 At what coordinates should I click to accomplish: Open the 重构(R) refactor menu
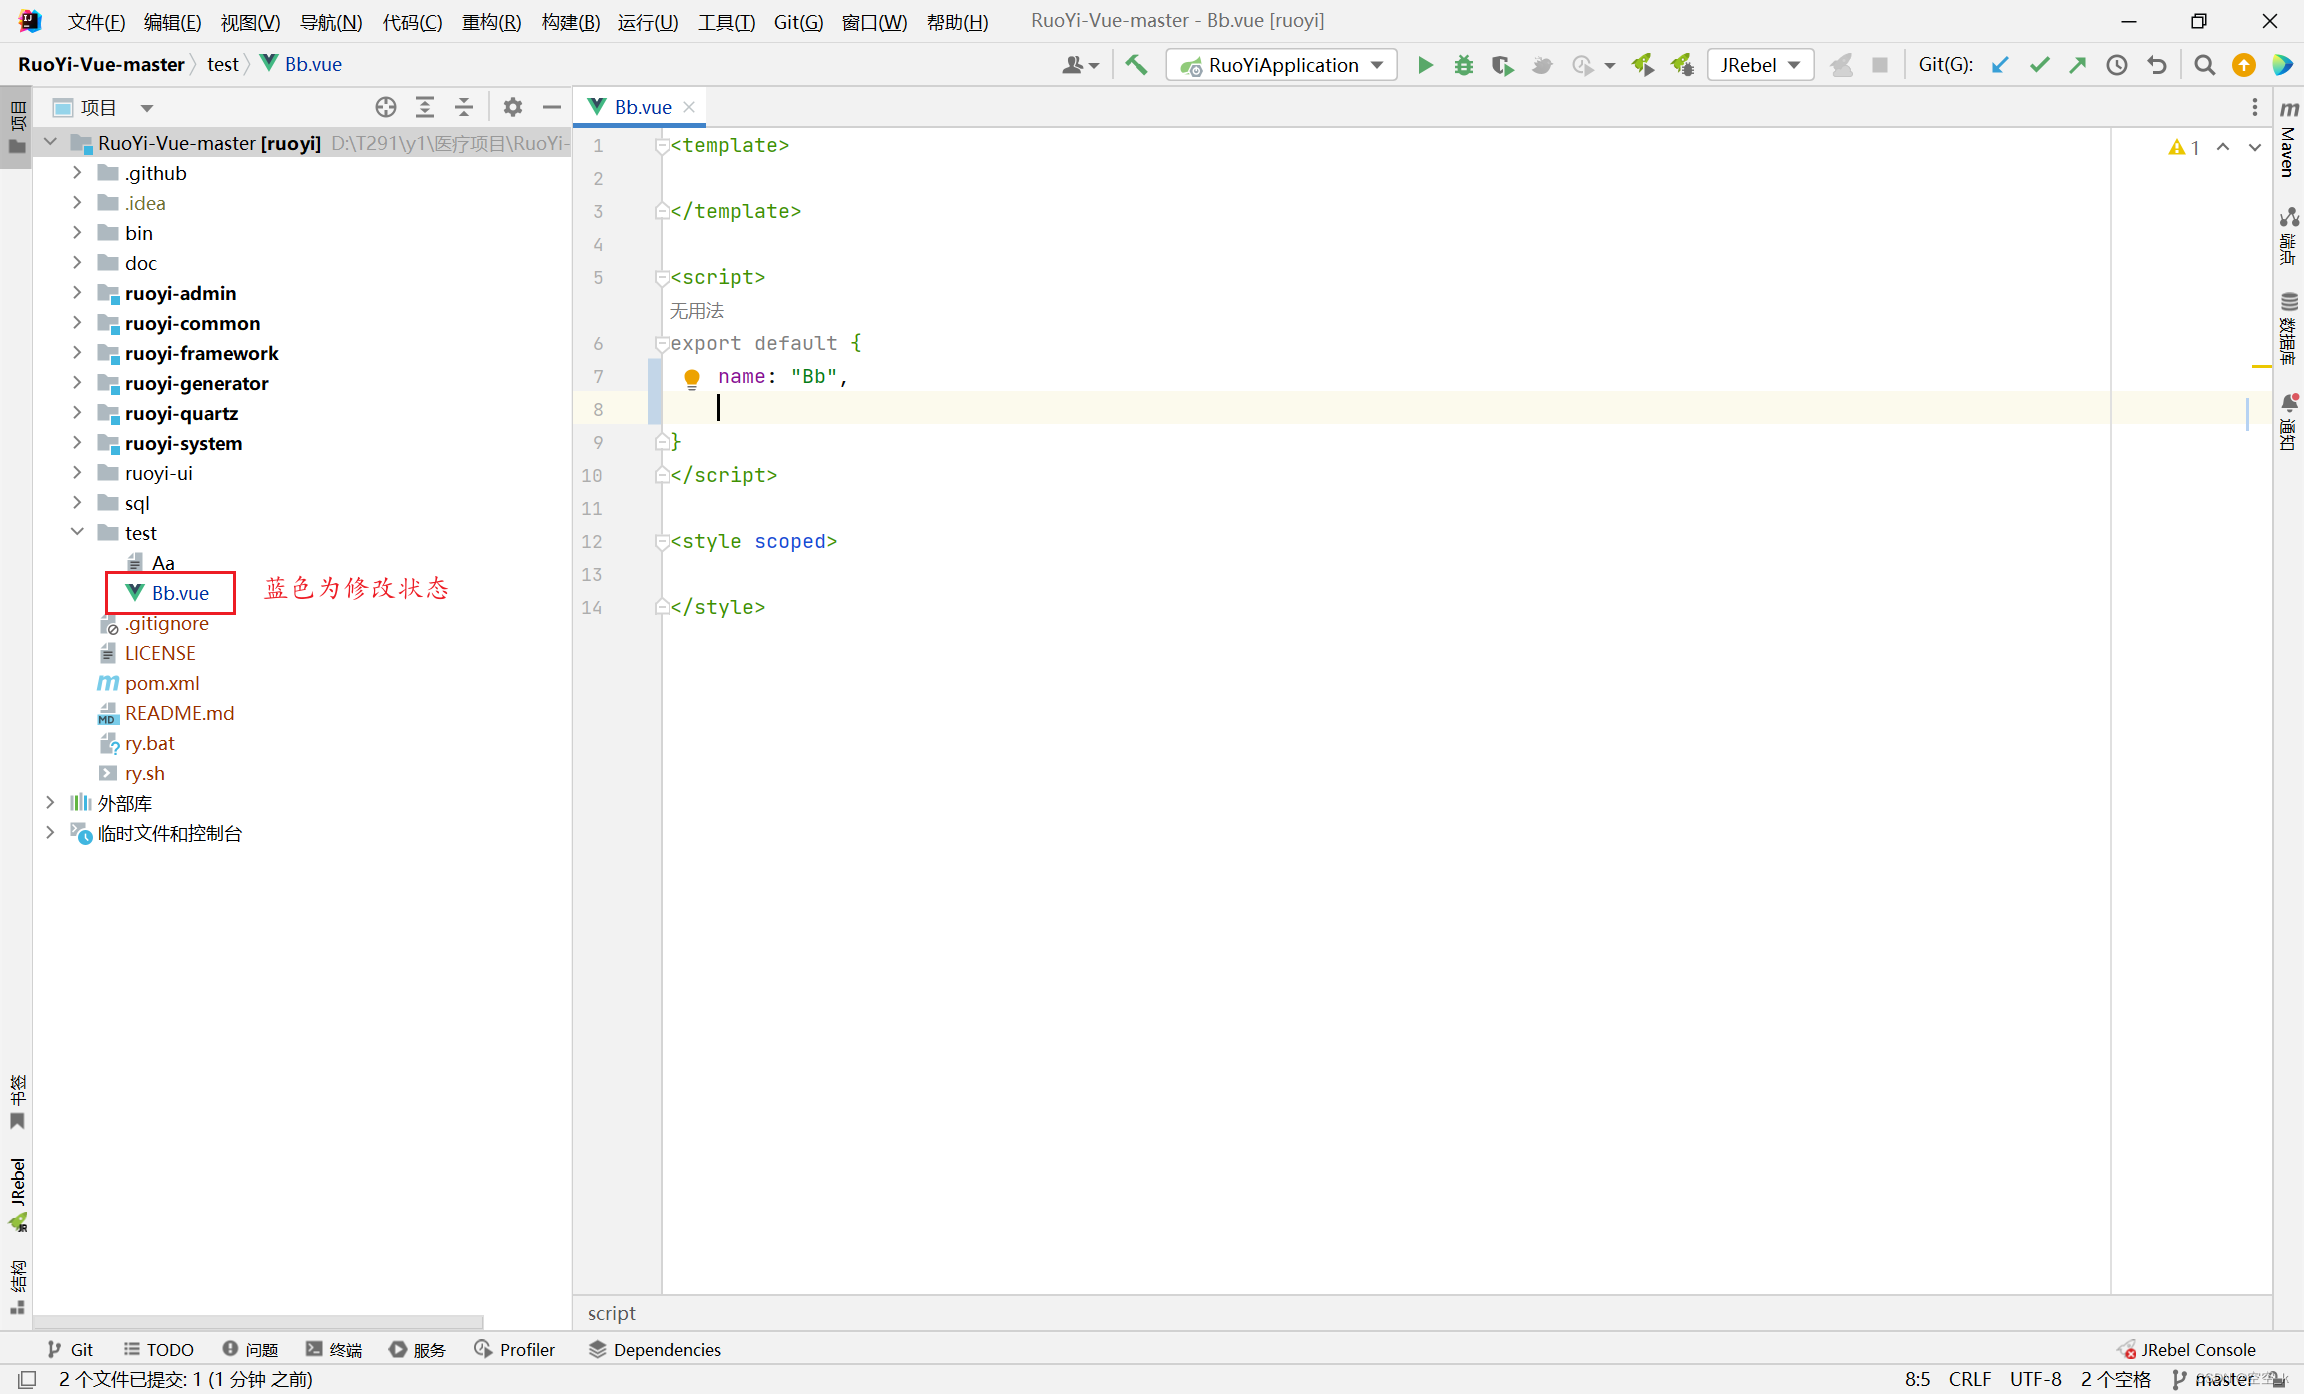pos(490,21)
